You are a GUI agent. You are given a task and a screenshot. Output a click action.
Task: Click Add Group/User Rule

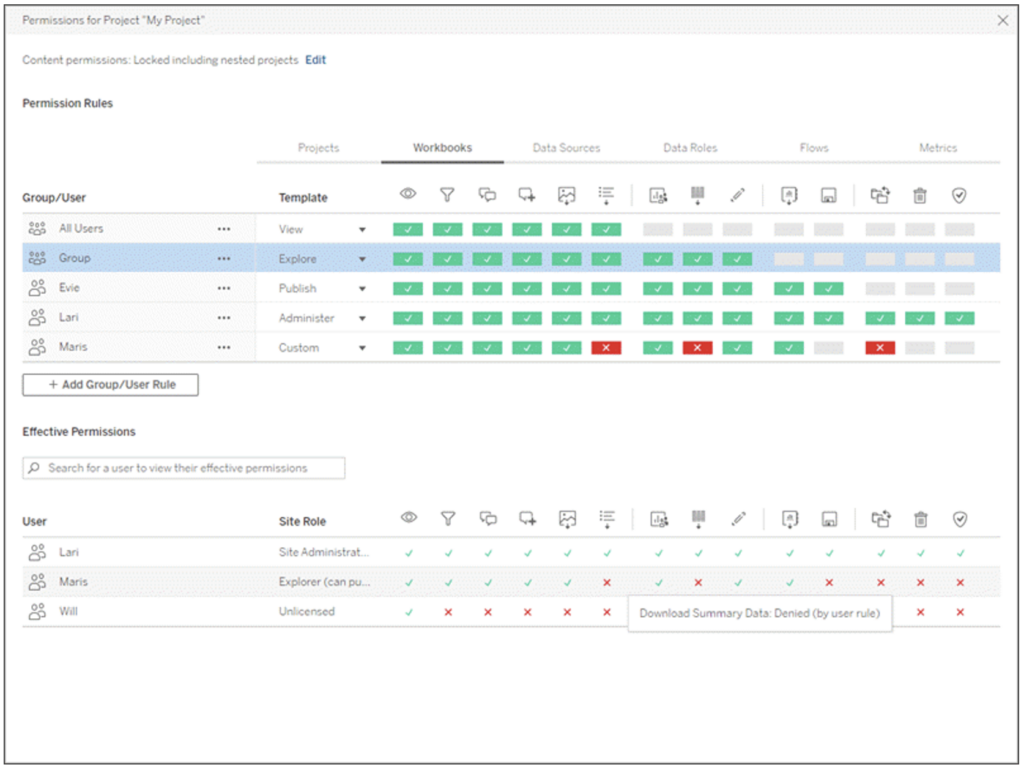click(x=110, y=384)
